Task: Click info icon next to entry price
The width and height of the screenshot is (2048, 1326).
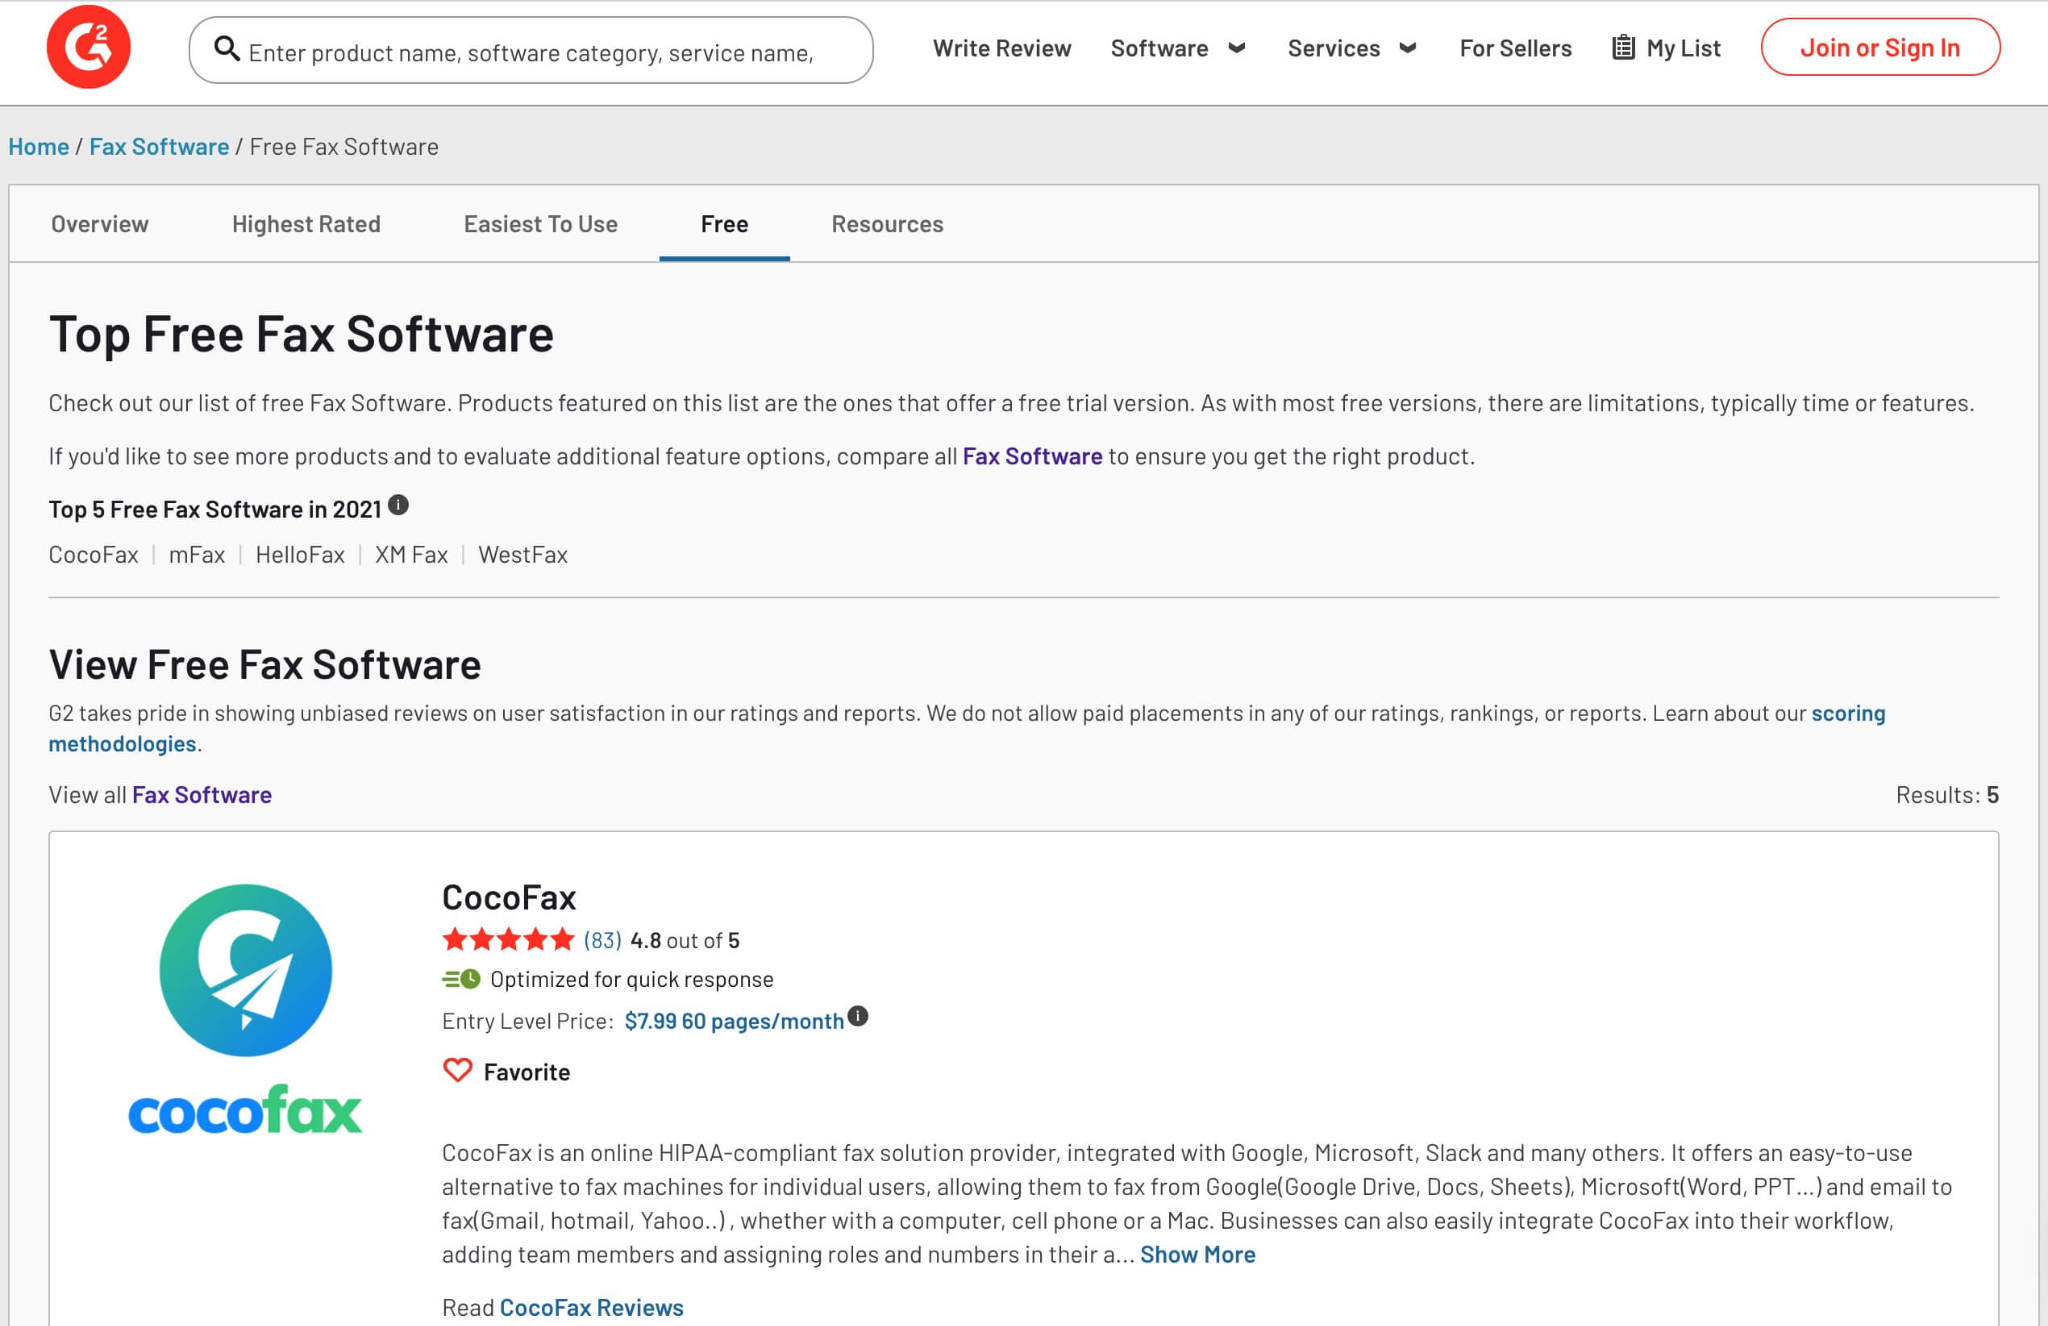Action: pyautogui.click(x=858, y=1017)
